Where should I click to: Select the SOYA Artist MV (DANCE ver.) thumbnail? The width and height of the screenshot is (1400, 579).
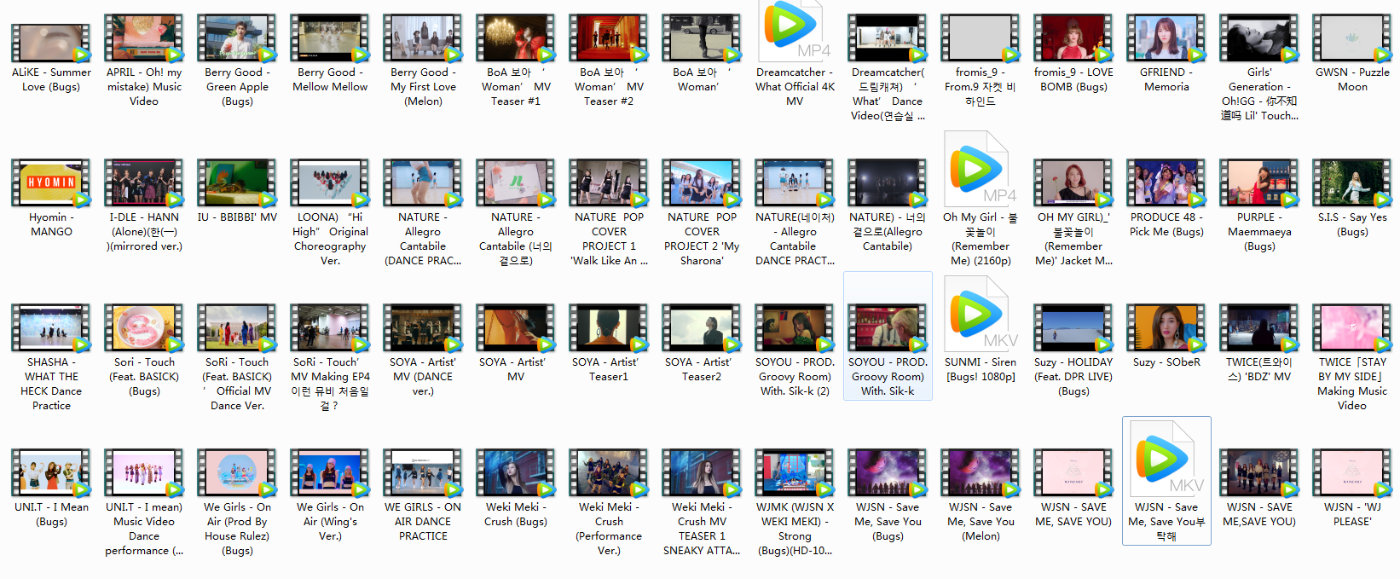(x=423, y=328)
